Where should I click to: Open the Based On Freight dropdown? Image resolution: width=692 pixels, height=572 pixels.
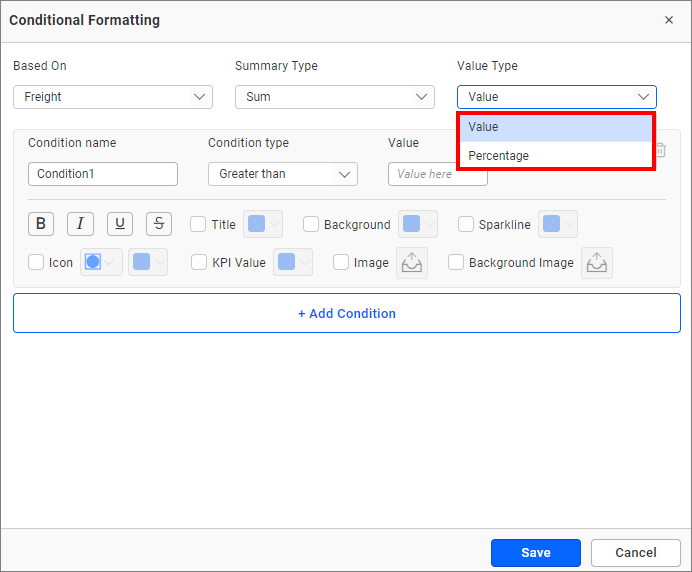[x=113, y=97]
